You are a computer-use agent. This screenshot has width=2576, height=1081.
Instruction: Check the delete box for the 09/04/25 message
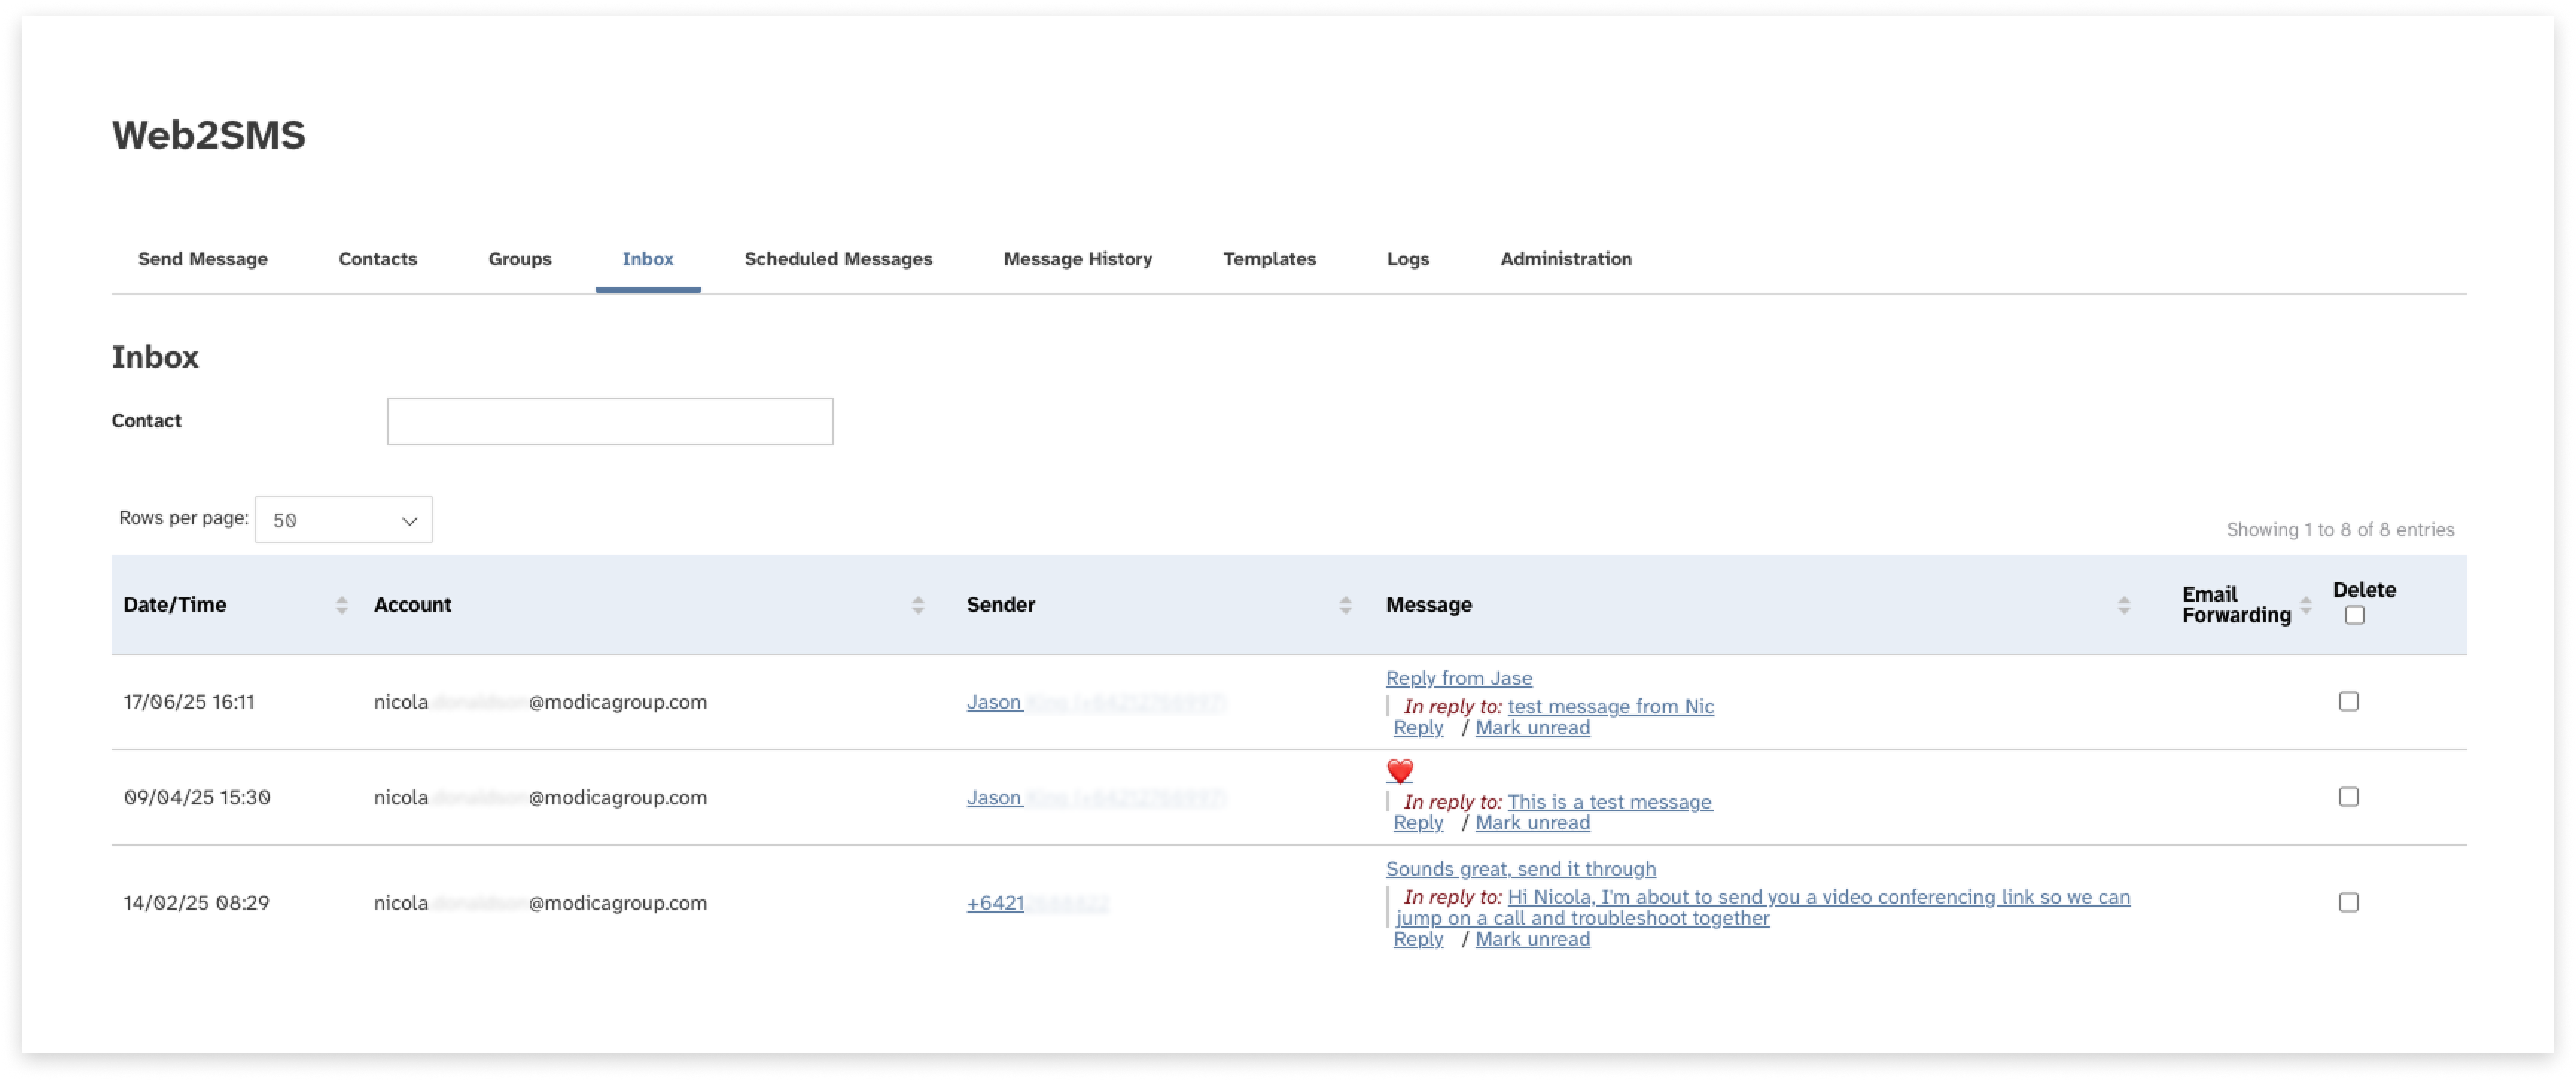2349,796
